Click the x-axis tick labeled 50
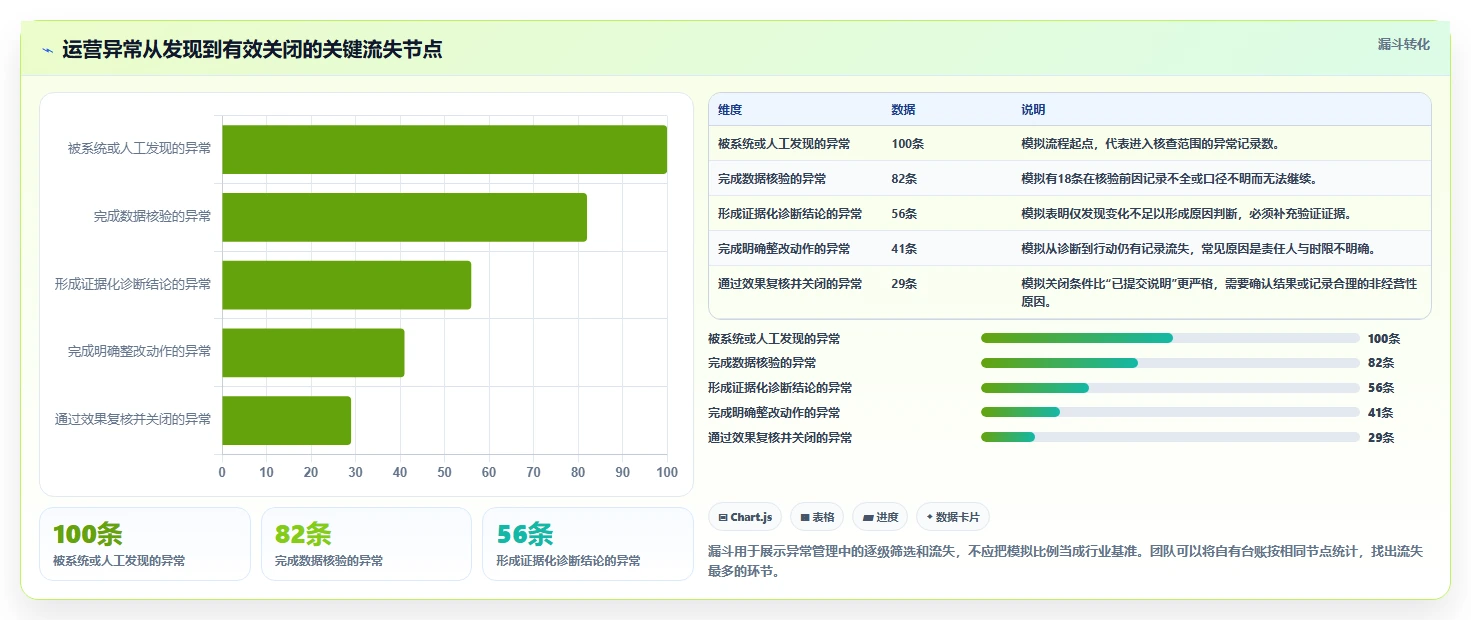The image size is (1471, 620). 444,472
